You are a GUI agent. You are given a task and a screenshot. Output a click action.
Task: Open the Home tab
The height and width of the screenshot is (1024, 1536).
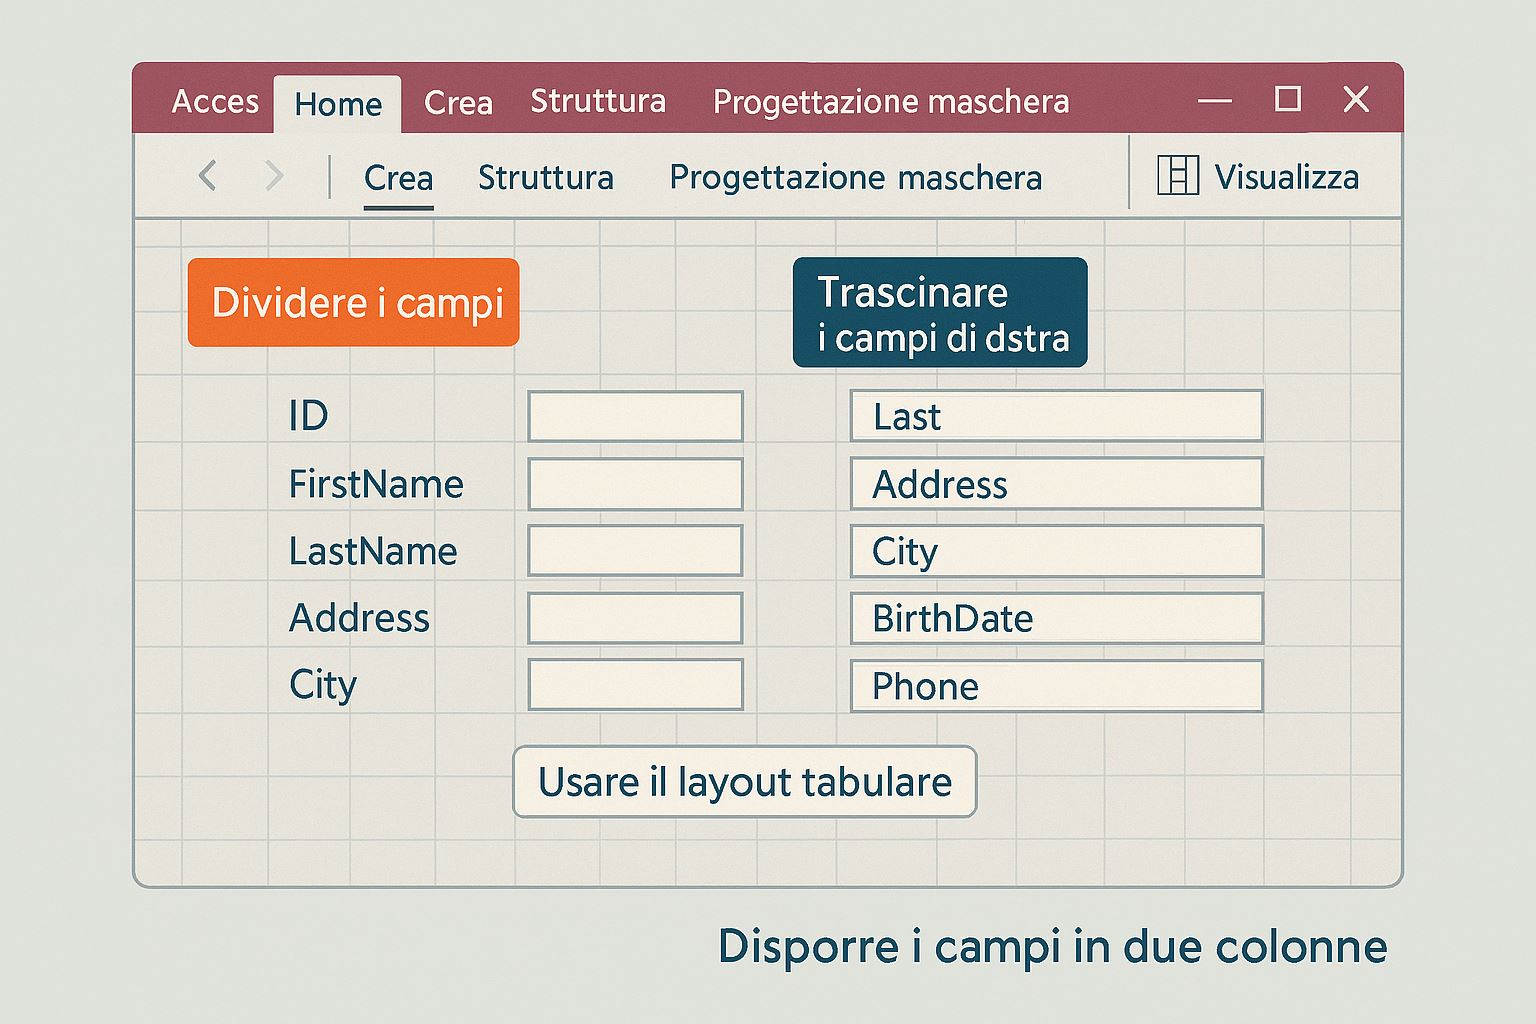click(338, 104)
